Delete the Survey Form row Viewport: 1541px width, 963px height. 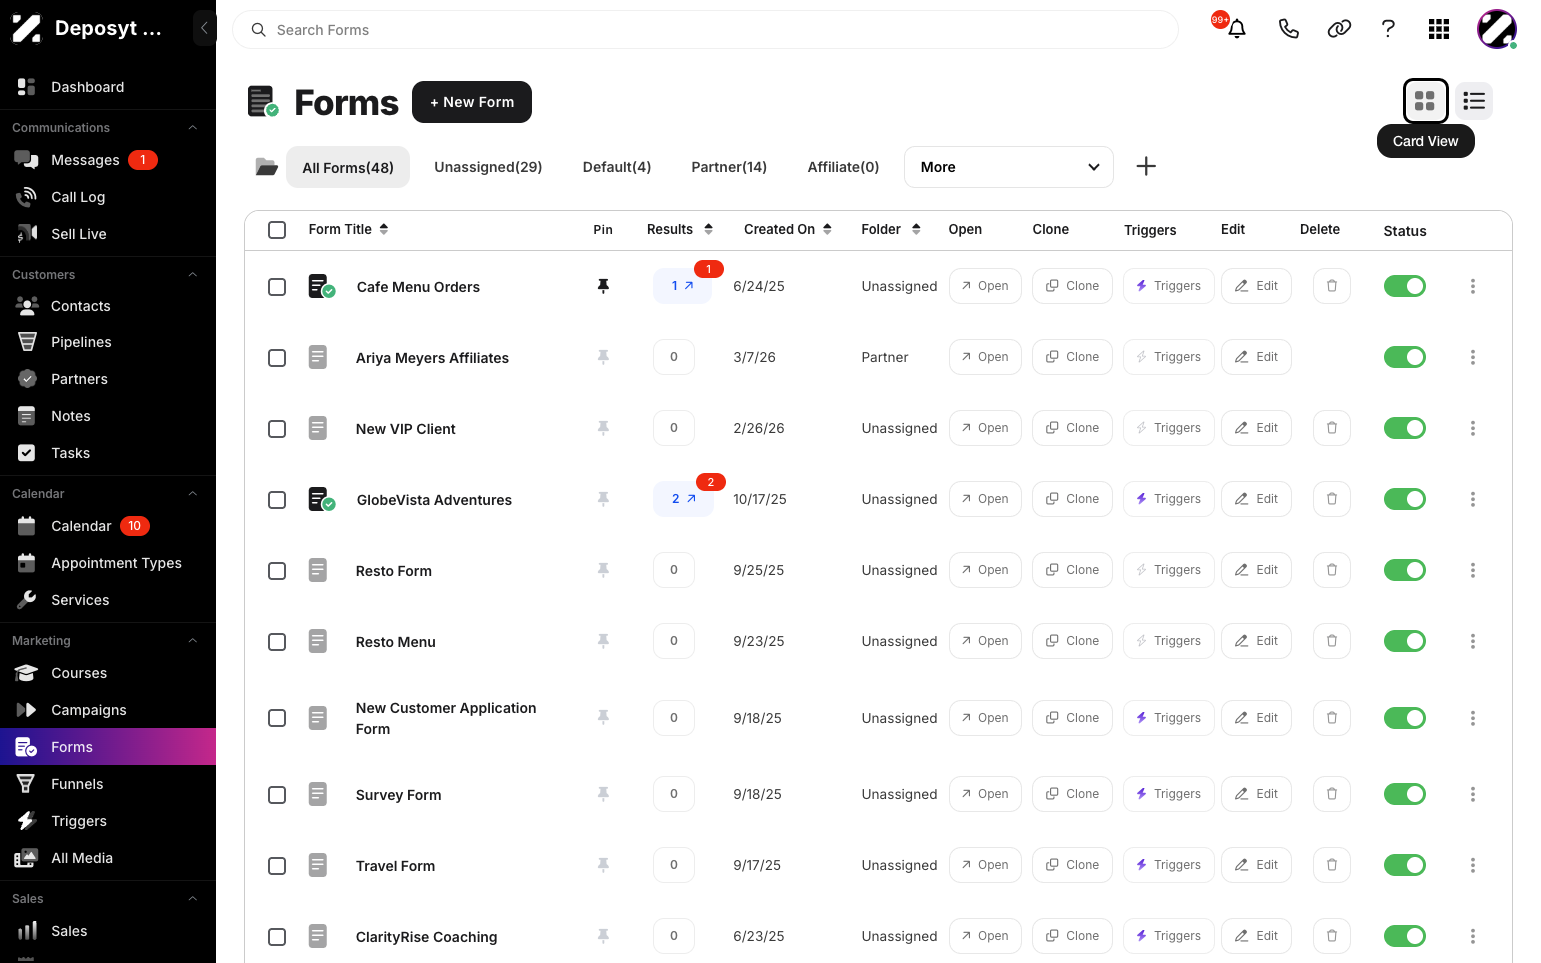click(x=1332, y=794)
